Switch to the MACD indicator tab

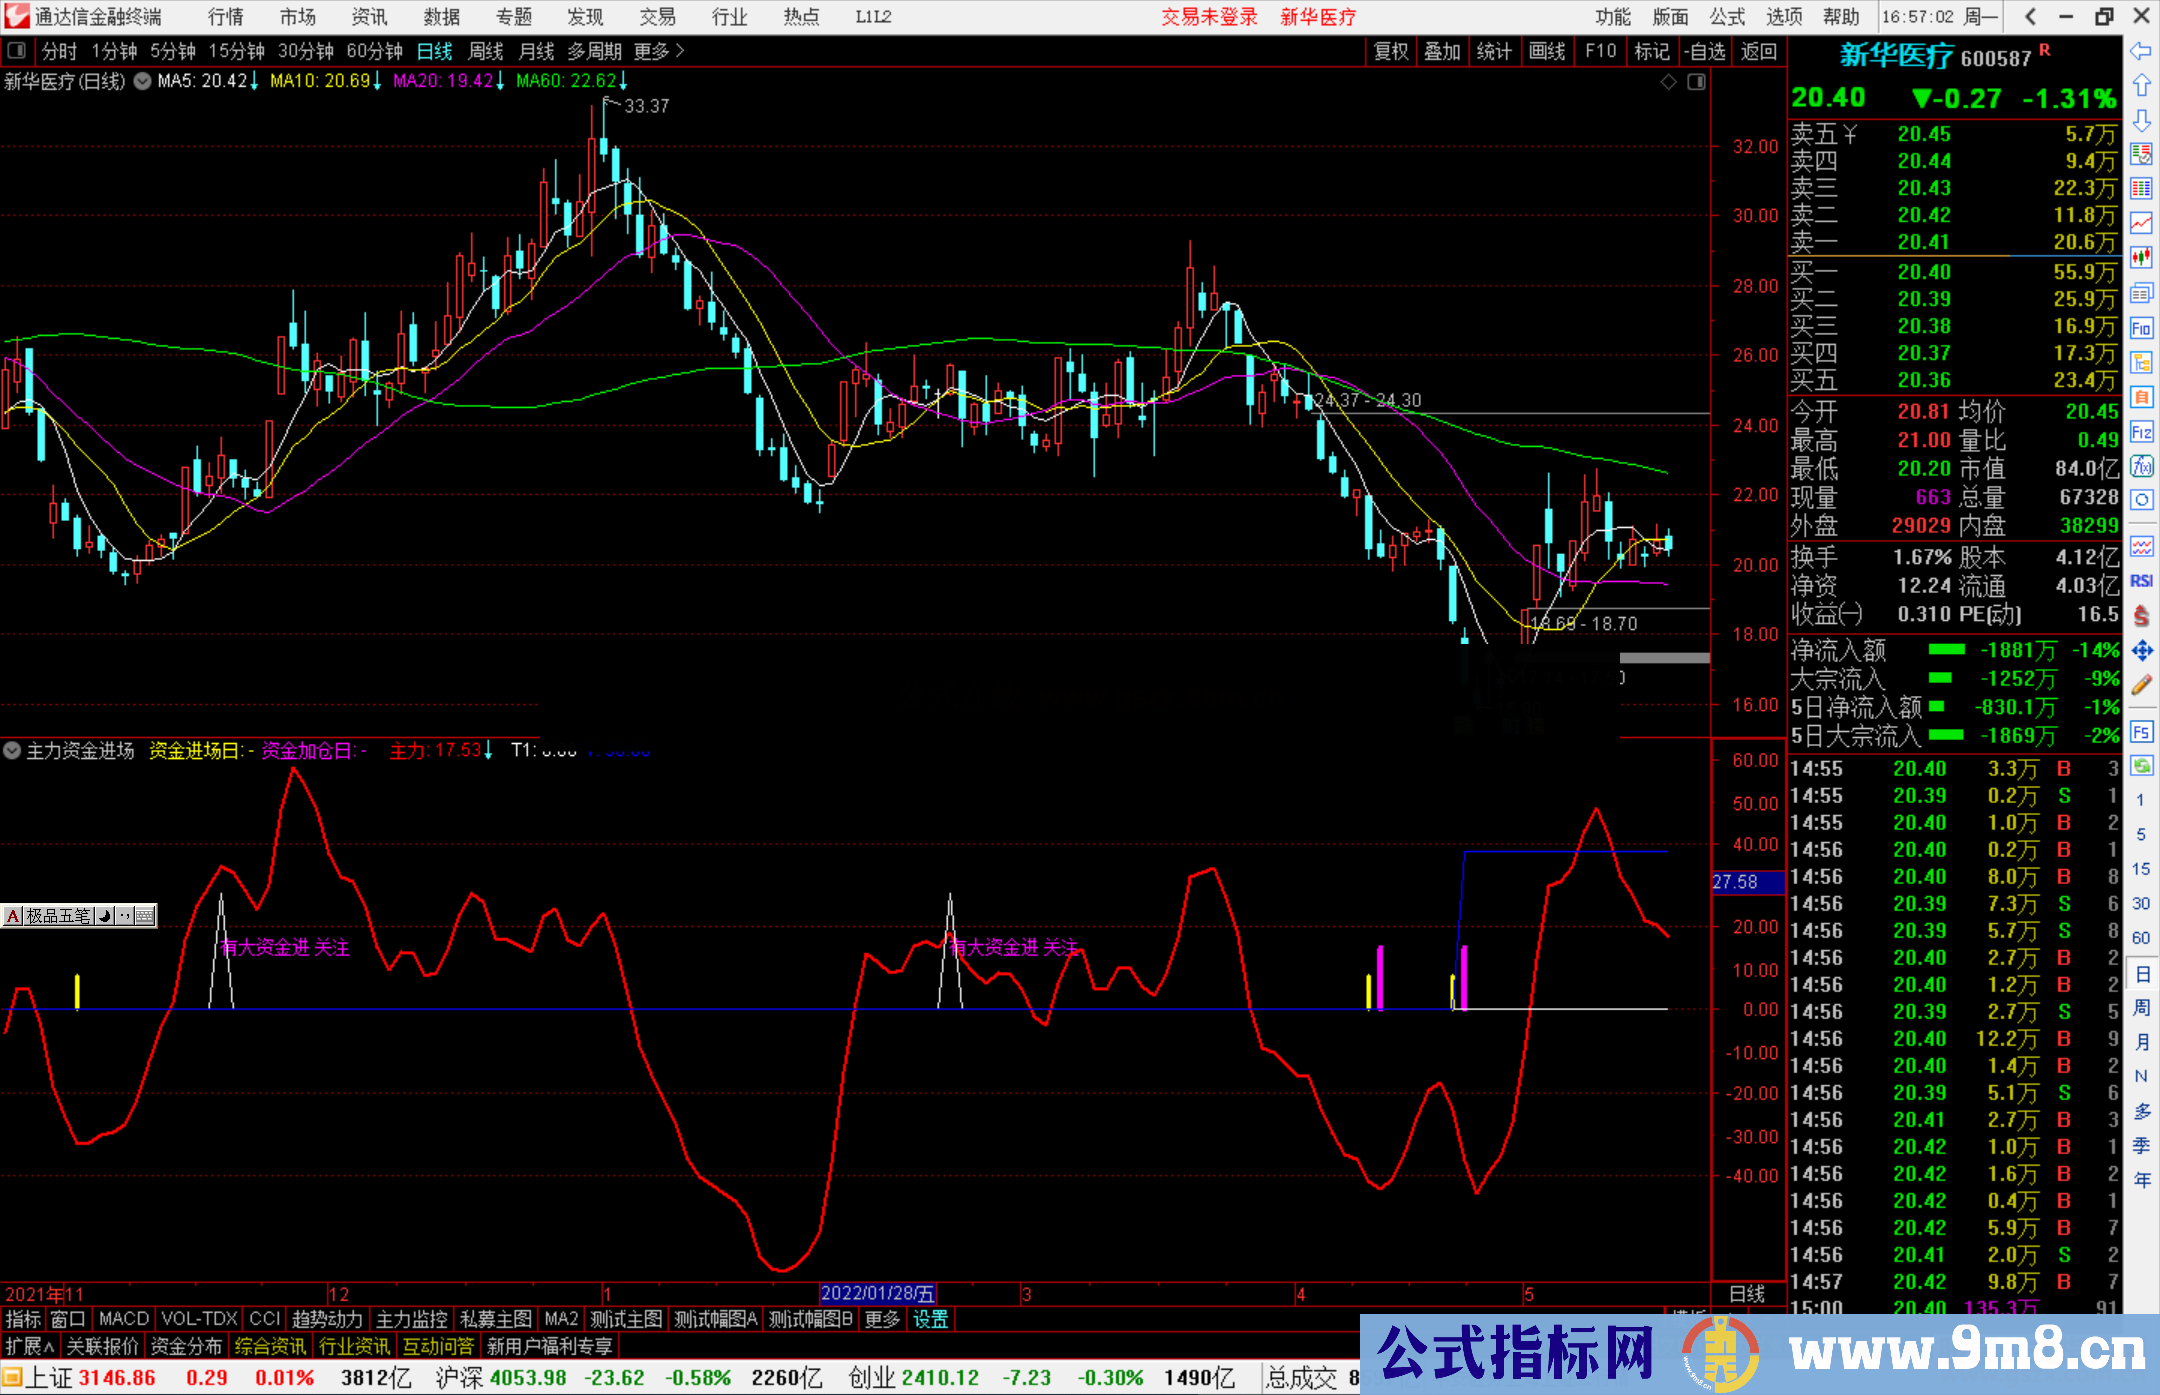click(123, 1319)
